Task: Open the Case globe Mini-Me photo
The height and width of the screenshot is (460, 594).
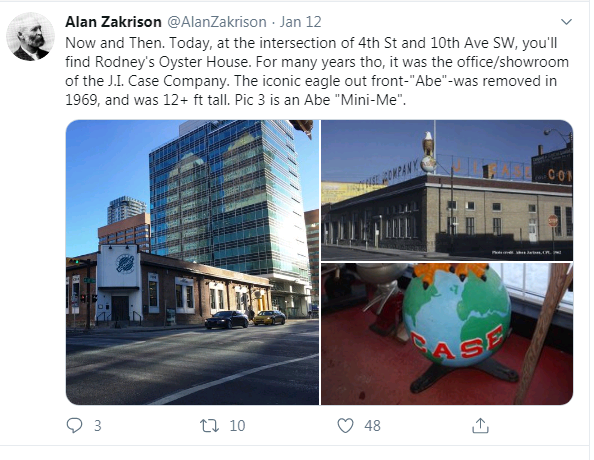Action: coord(447,334)
